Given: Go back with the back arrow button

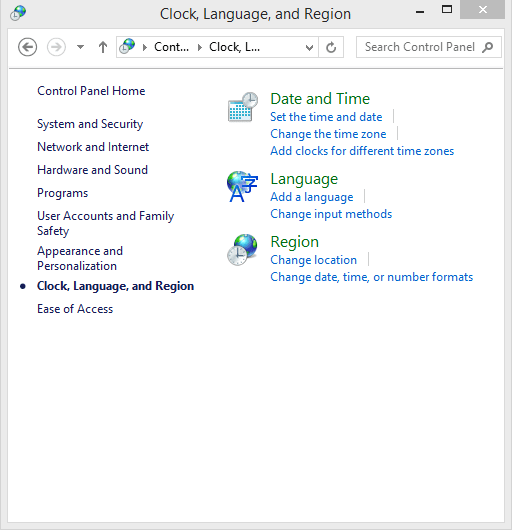Looking at the screenshot, I should [x=27, y=47].
